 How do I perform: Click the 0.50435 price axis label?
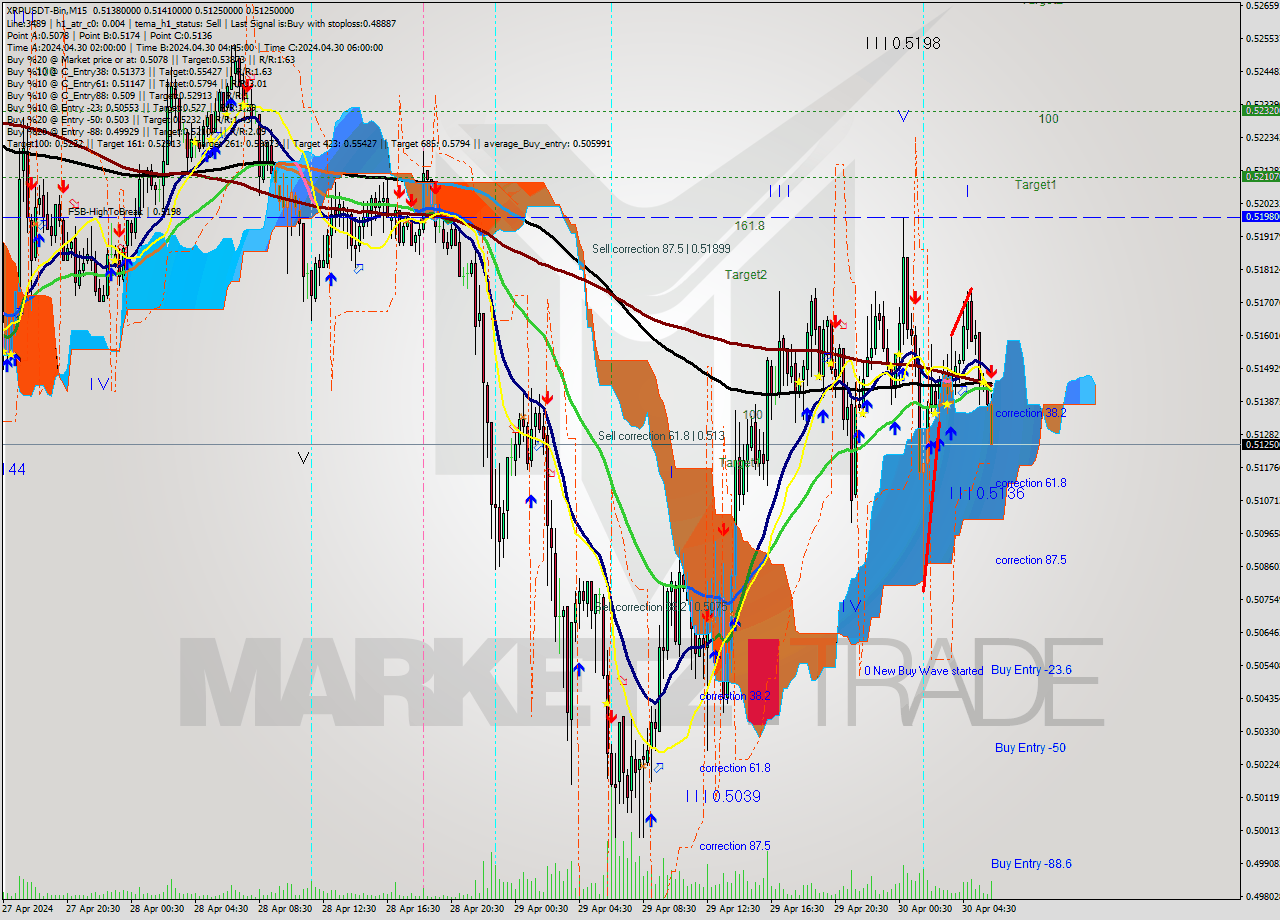1262,698
